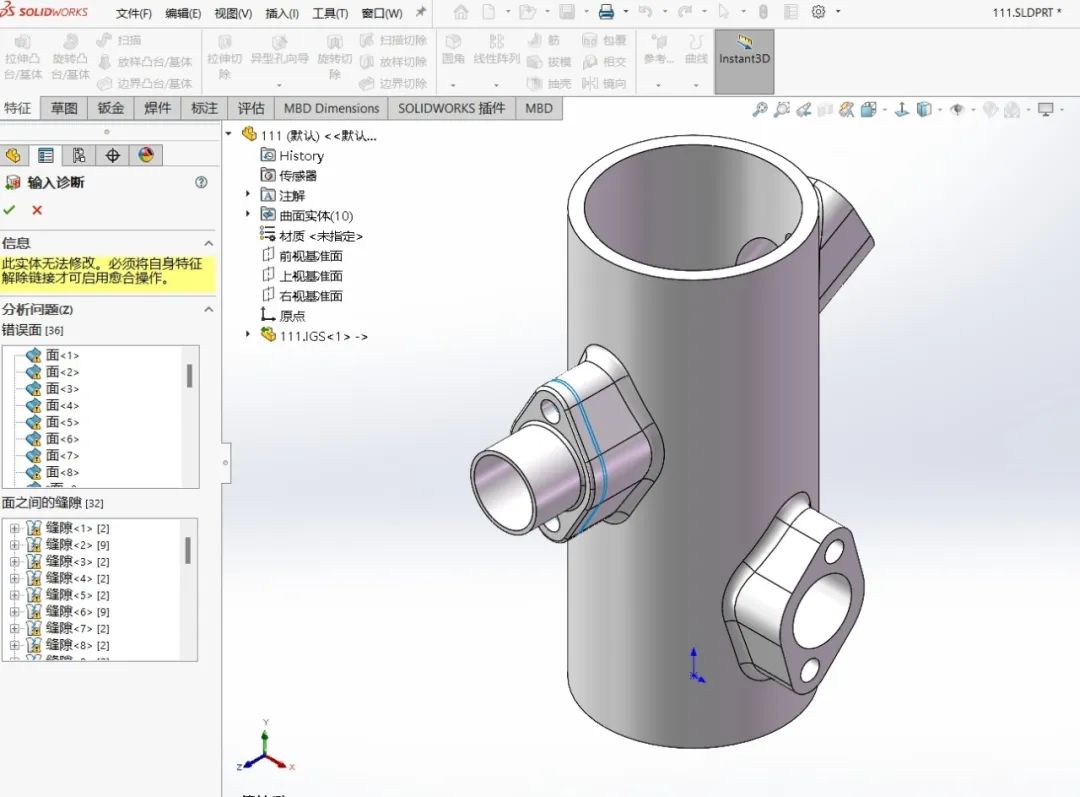Viewport: 1080px width, 797px height.
Task: Switch to DisplayManager color ball tab
Action: click(x=146, y=156)
